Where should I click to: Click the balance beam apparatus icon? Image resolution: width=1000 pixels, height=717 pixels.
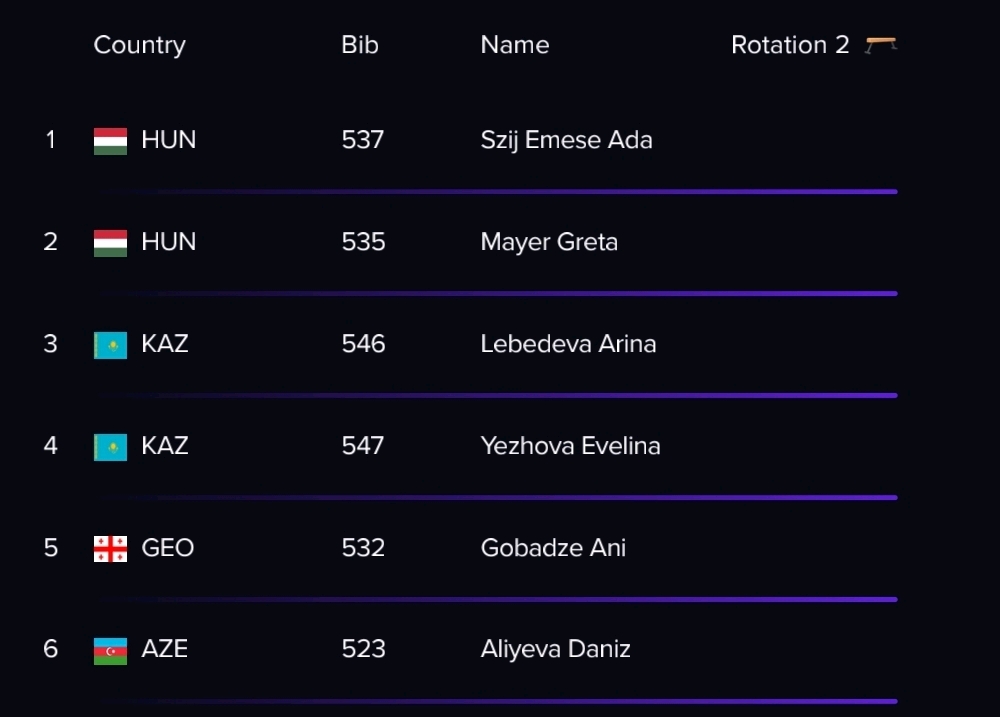[x=881, y=45]
